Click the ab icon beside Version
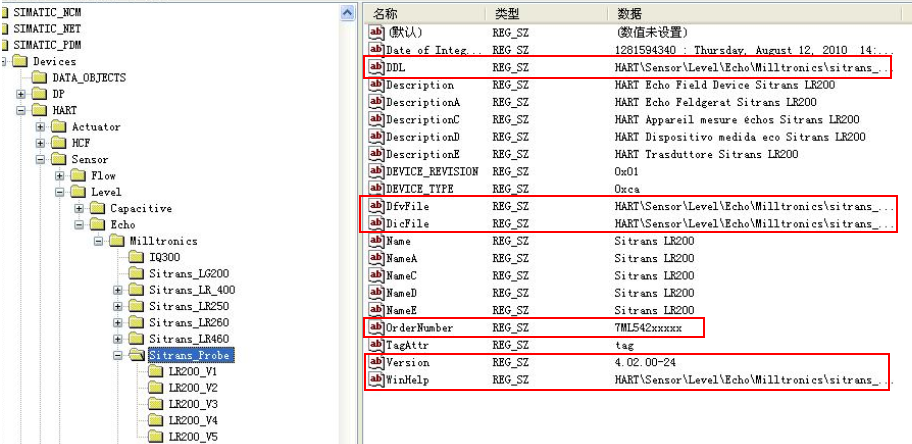 pyautogui.click(x=377, y=363)
